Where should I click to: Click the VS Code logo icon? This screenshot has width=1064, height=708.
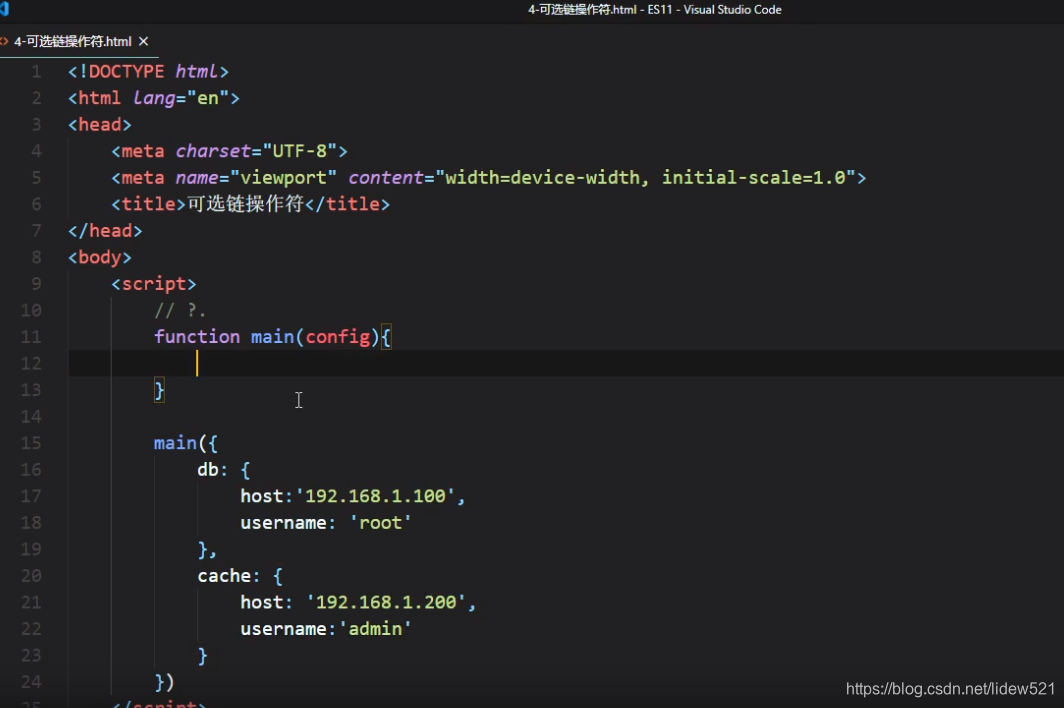click(4, 10)
